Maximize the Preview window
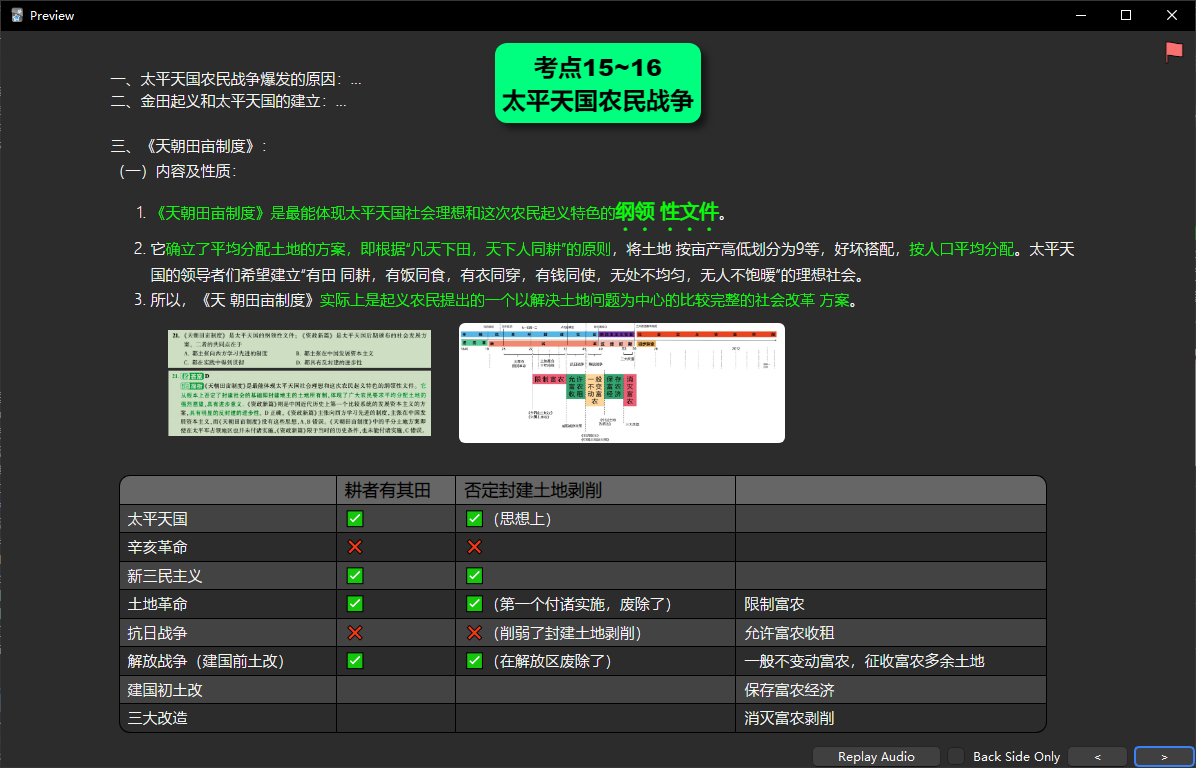This screenshot has width=1196, height=768. pyautogui.click(x=1126, y=15)
